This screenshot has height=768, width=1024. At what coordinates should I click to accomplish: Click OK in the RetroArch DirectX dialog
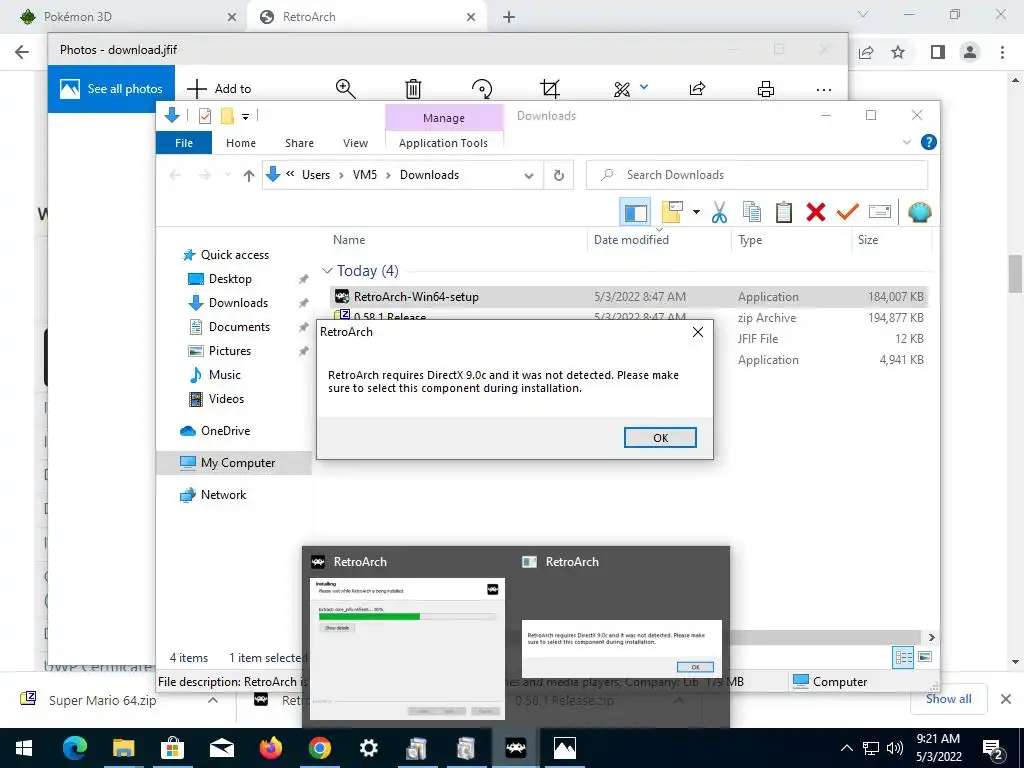click(x=660, y=438)
